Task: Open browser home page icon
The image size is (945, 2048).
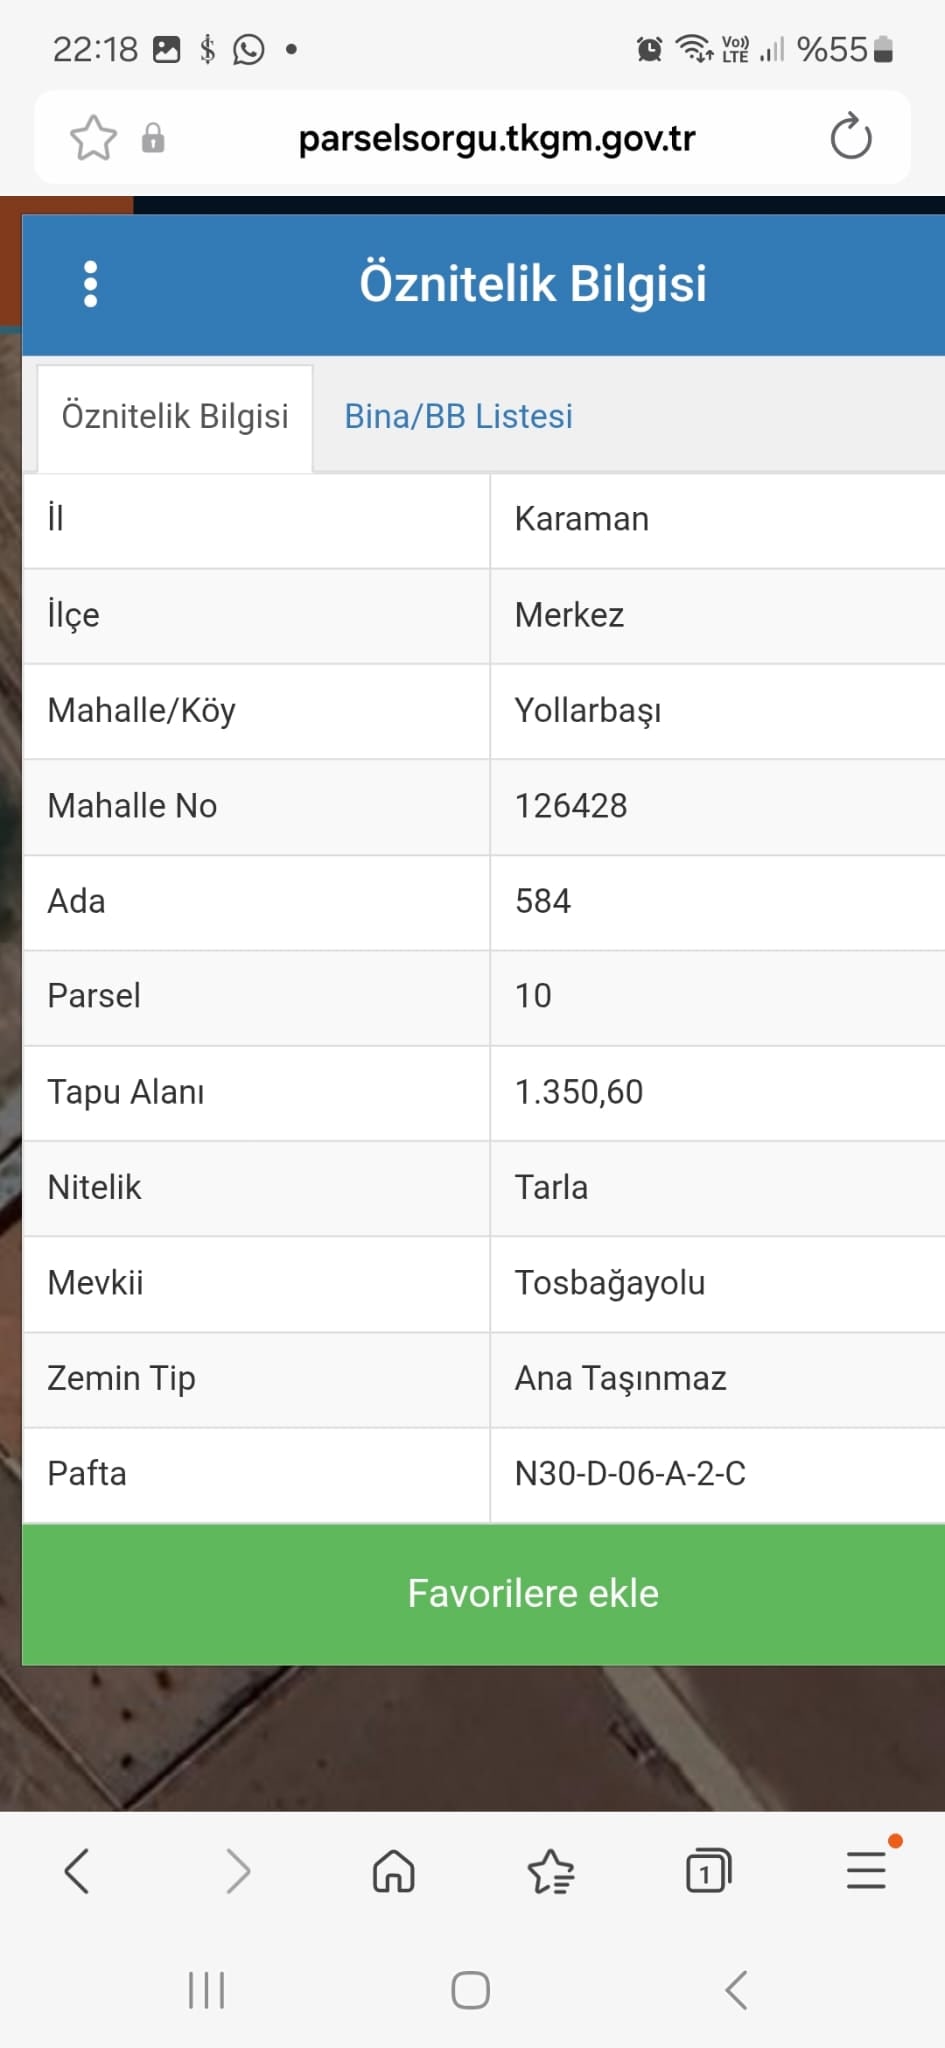Action: coord(393,1871)
